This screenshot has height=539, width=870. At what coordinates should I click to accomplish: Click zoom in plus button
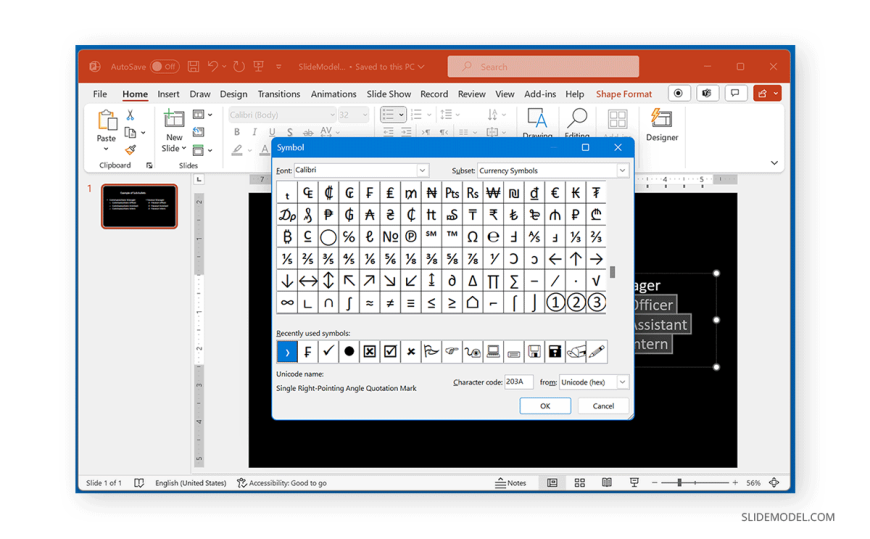[735, 483]
